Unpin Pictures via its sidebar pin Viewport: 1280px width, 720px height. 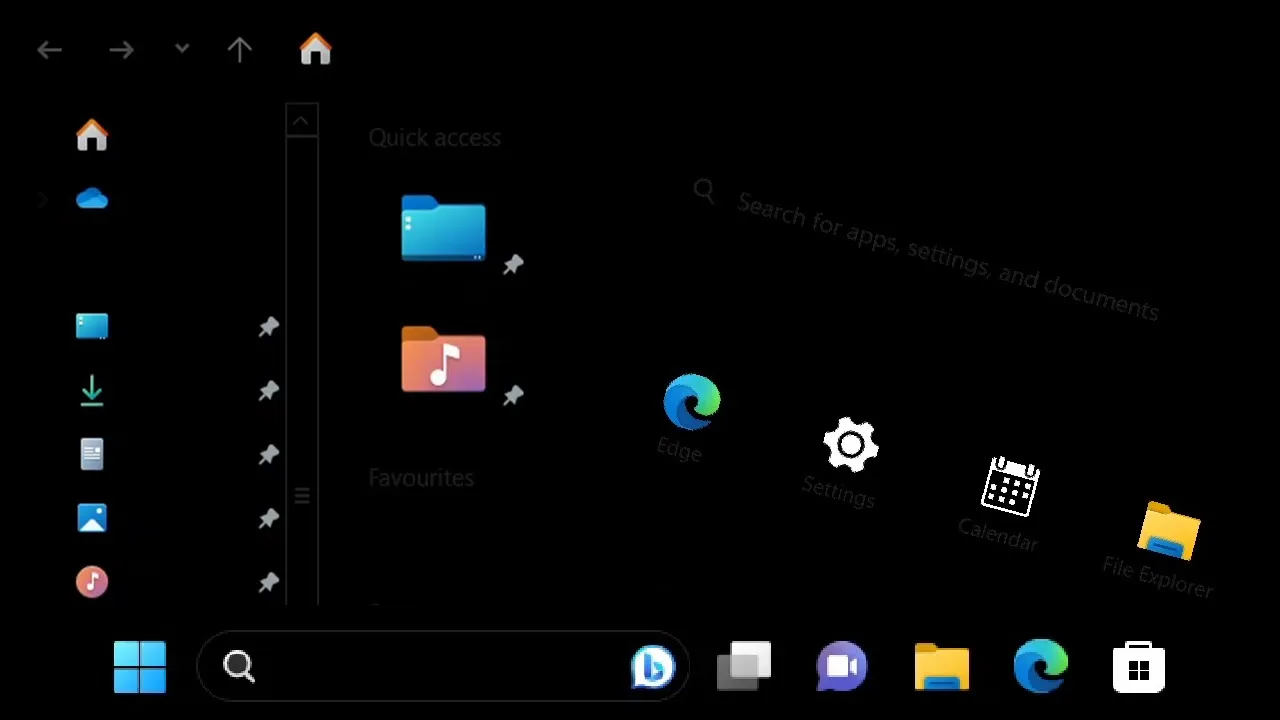(268, 519)
